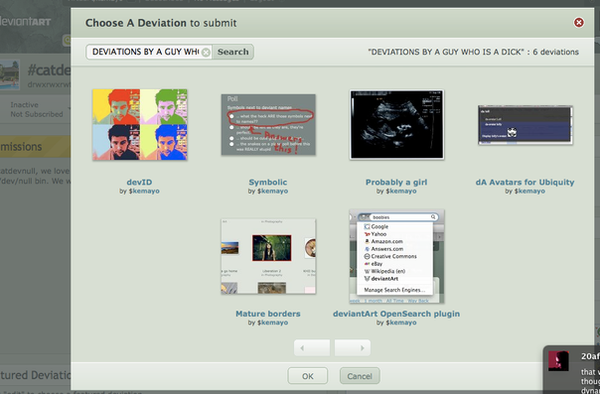Open the devID title link

pos(139,182)
